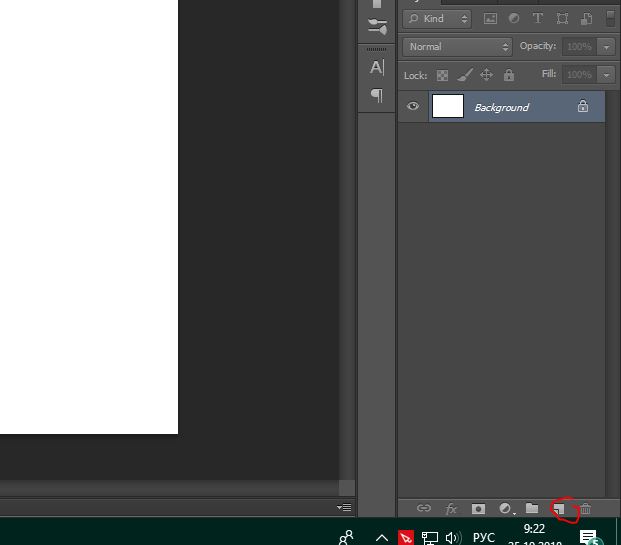Image resolution: width=621 pixels, height=545 pixels.
Task: Add a layer mask
Action: [x=478, y=509]
